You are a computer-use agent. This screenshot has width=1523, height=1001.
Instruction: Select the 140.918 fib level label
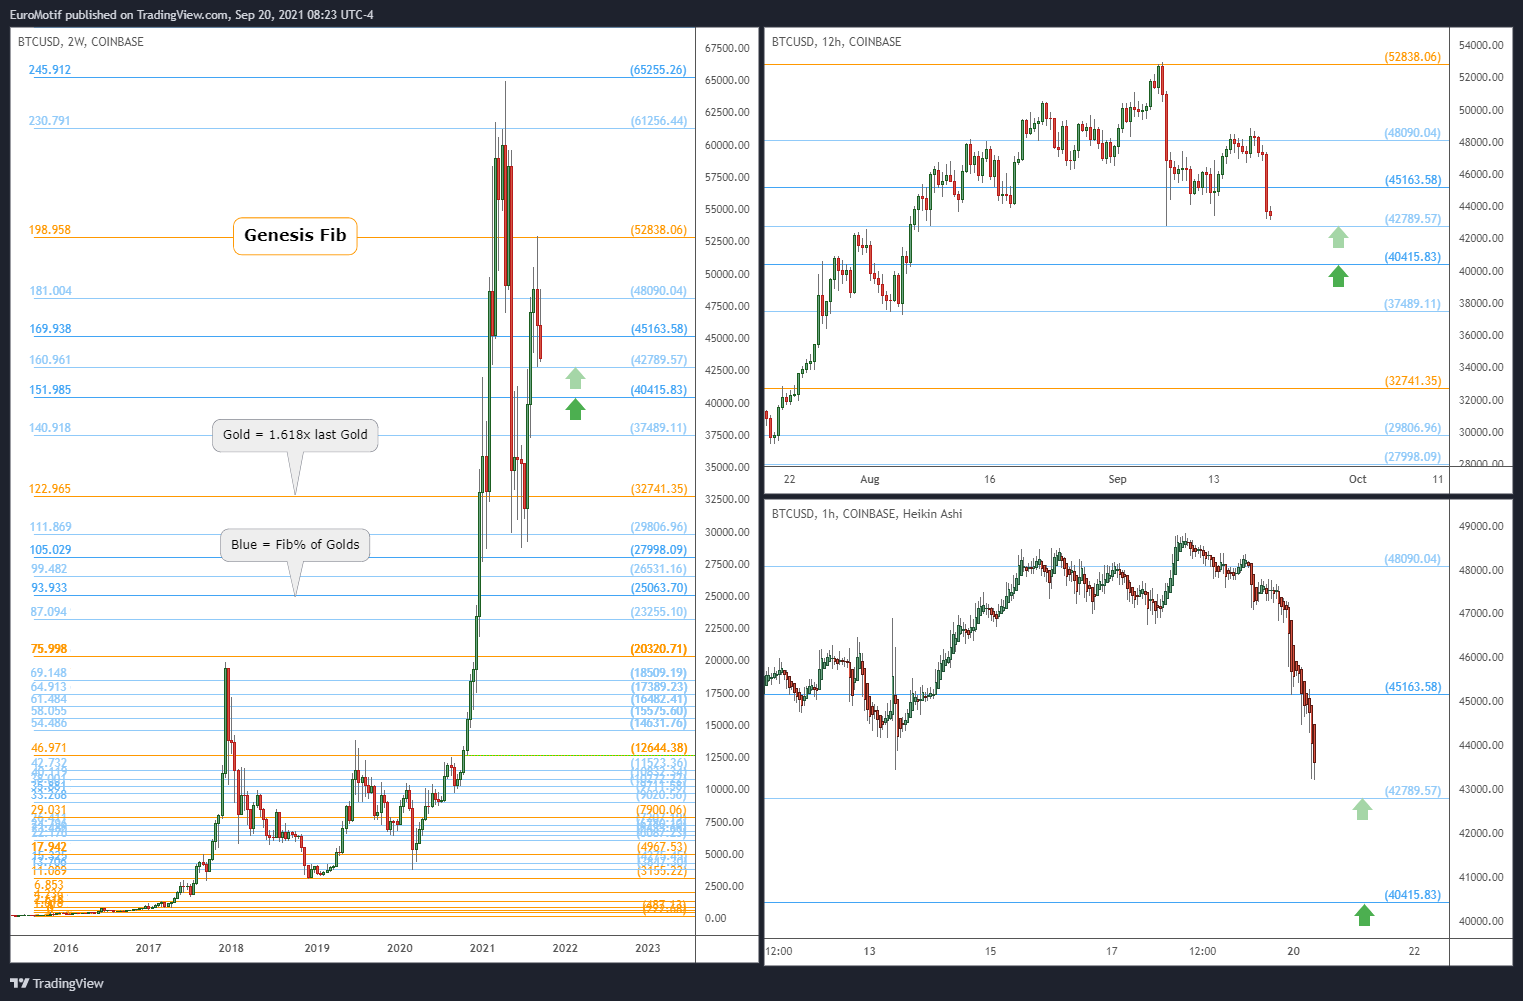pos(51,428)
